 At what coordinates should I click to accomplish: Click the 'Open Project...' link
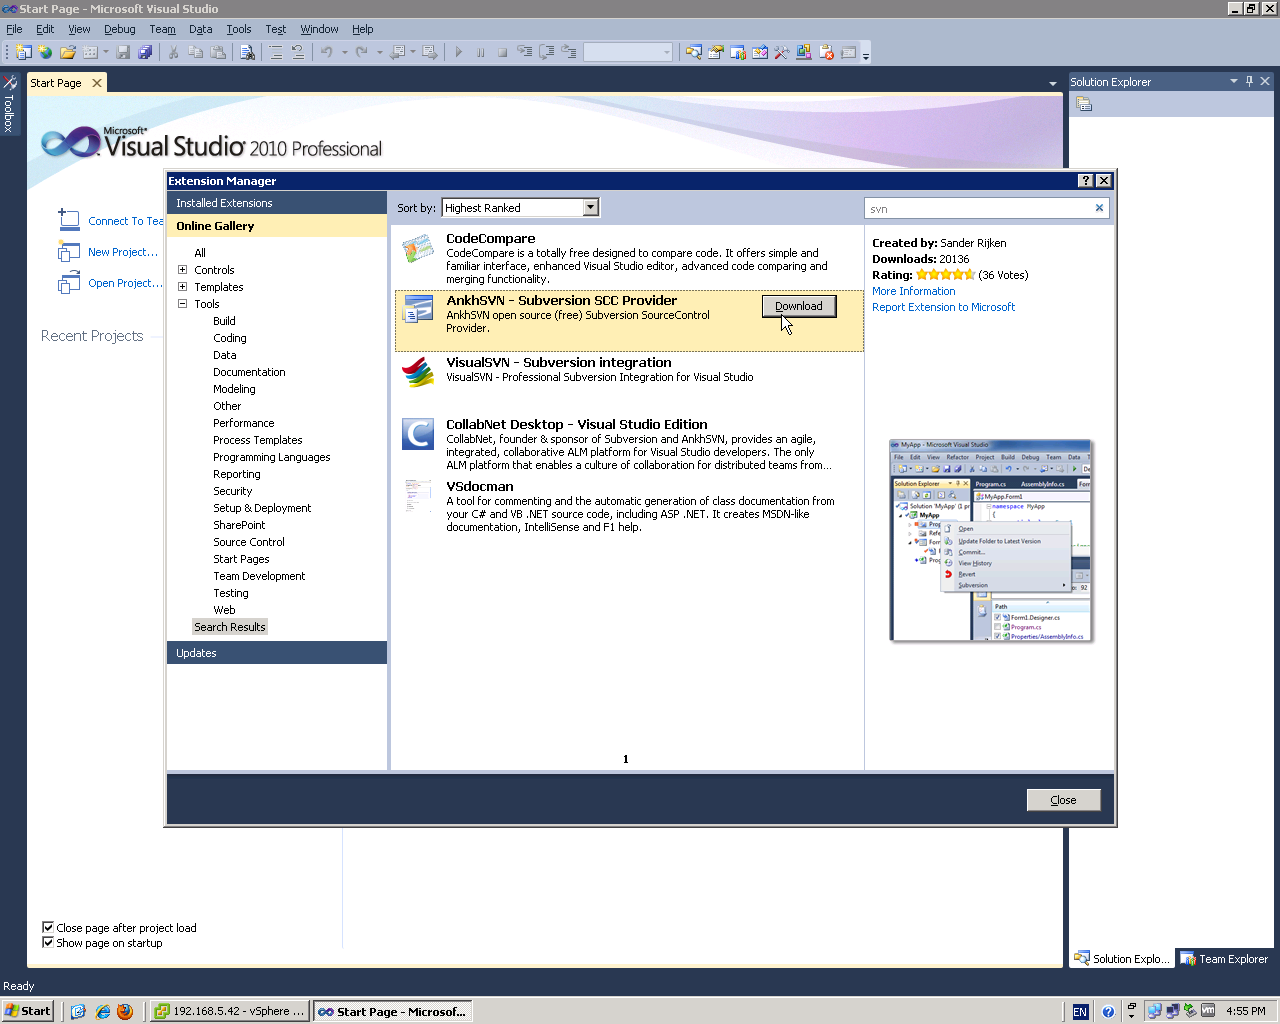coord(125,283)
